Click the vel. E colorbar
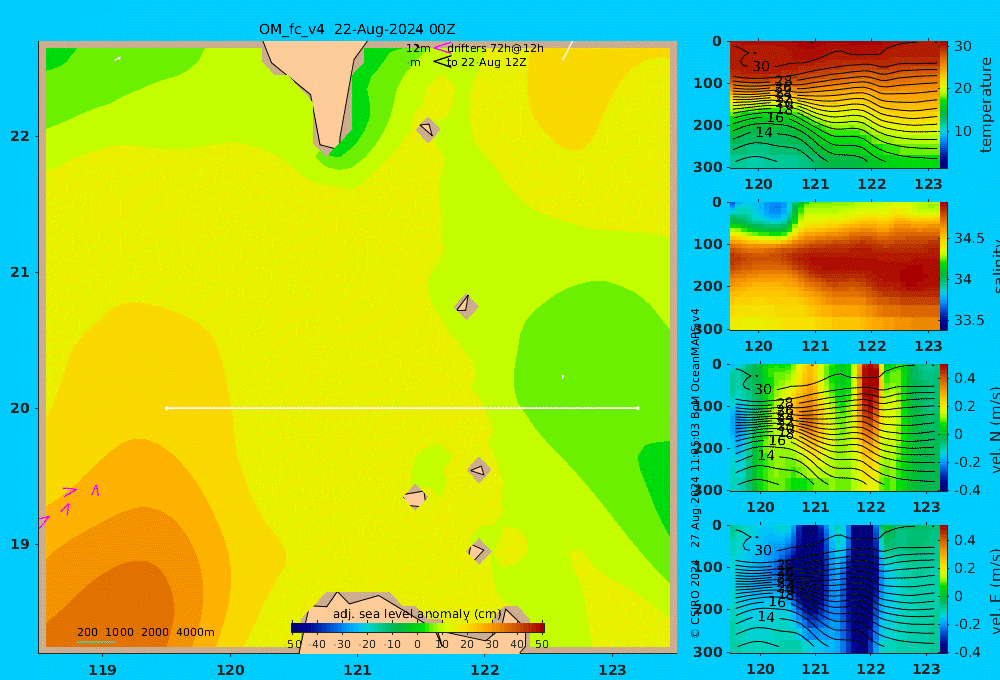Viewport: 1000px width, 680px height. (x=943, y=589)
